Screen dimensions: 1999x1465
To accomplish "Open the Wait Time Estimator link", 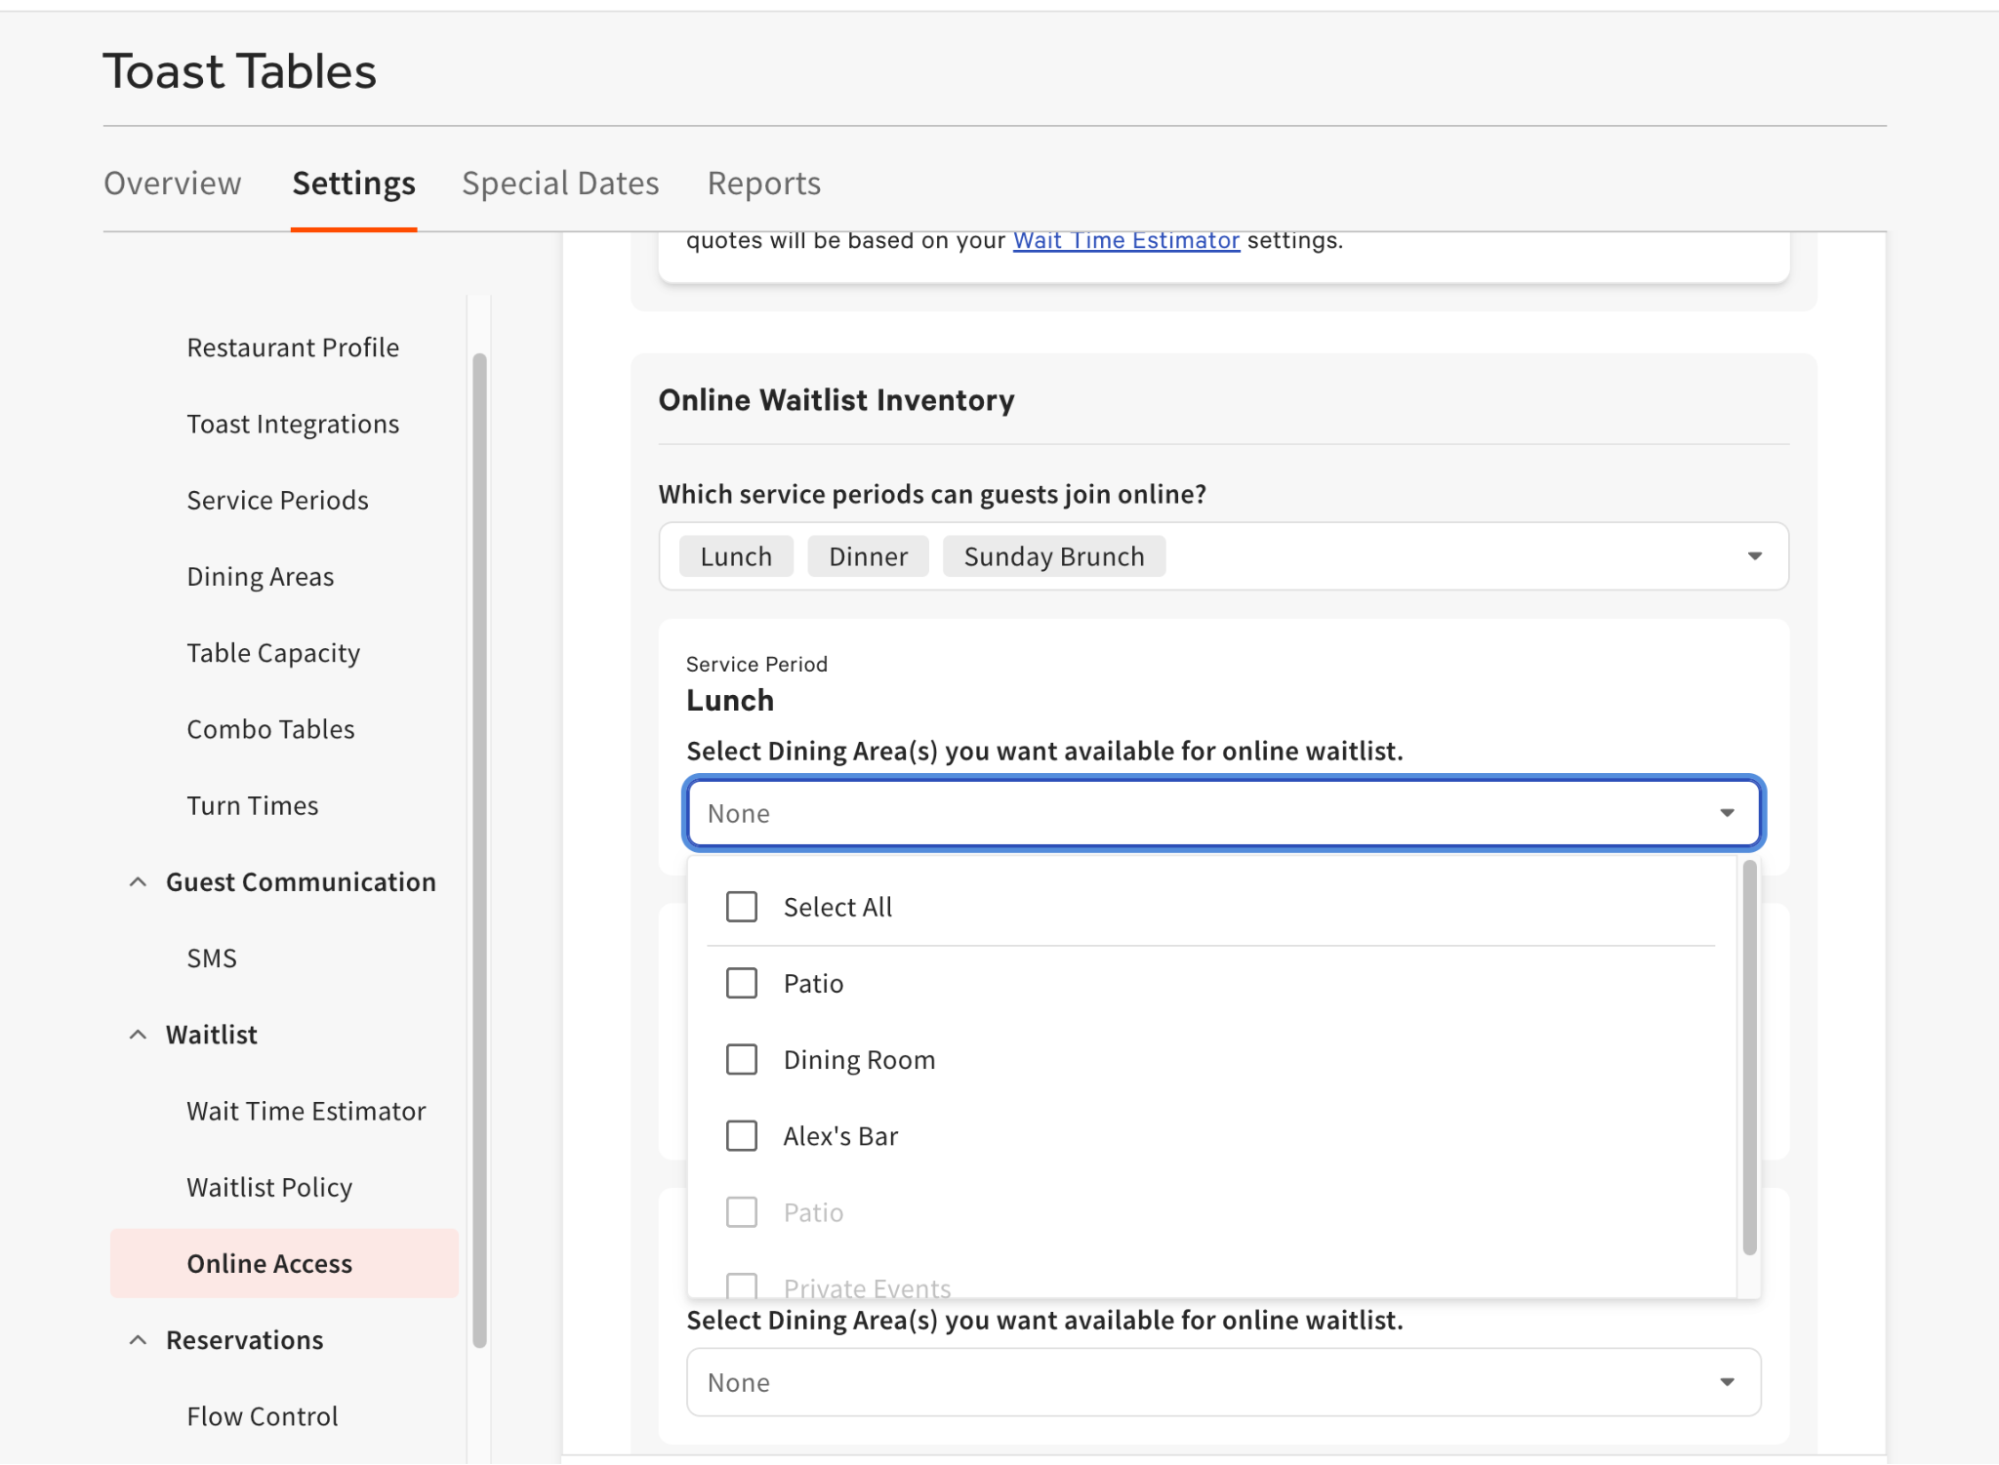I will pos(1126,241).
